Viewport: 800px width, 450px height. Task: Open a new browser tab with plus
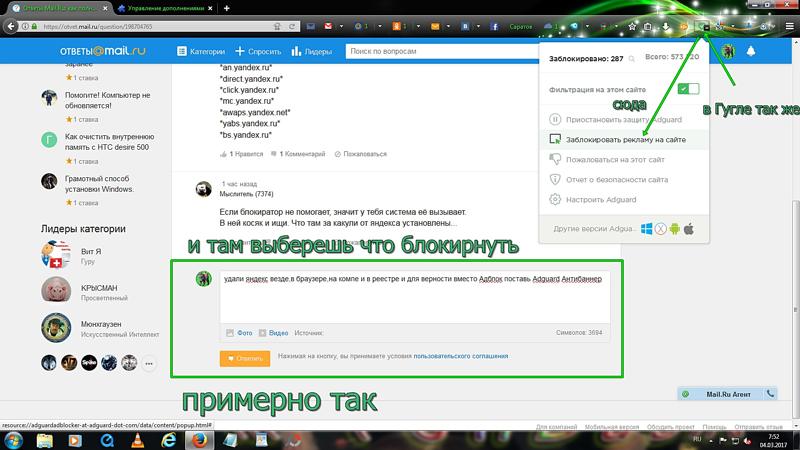coord(227,8)
